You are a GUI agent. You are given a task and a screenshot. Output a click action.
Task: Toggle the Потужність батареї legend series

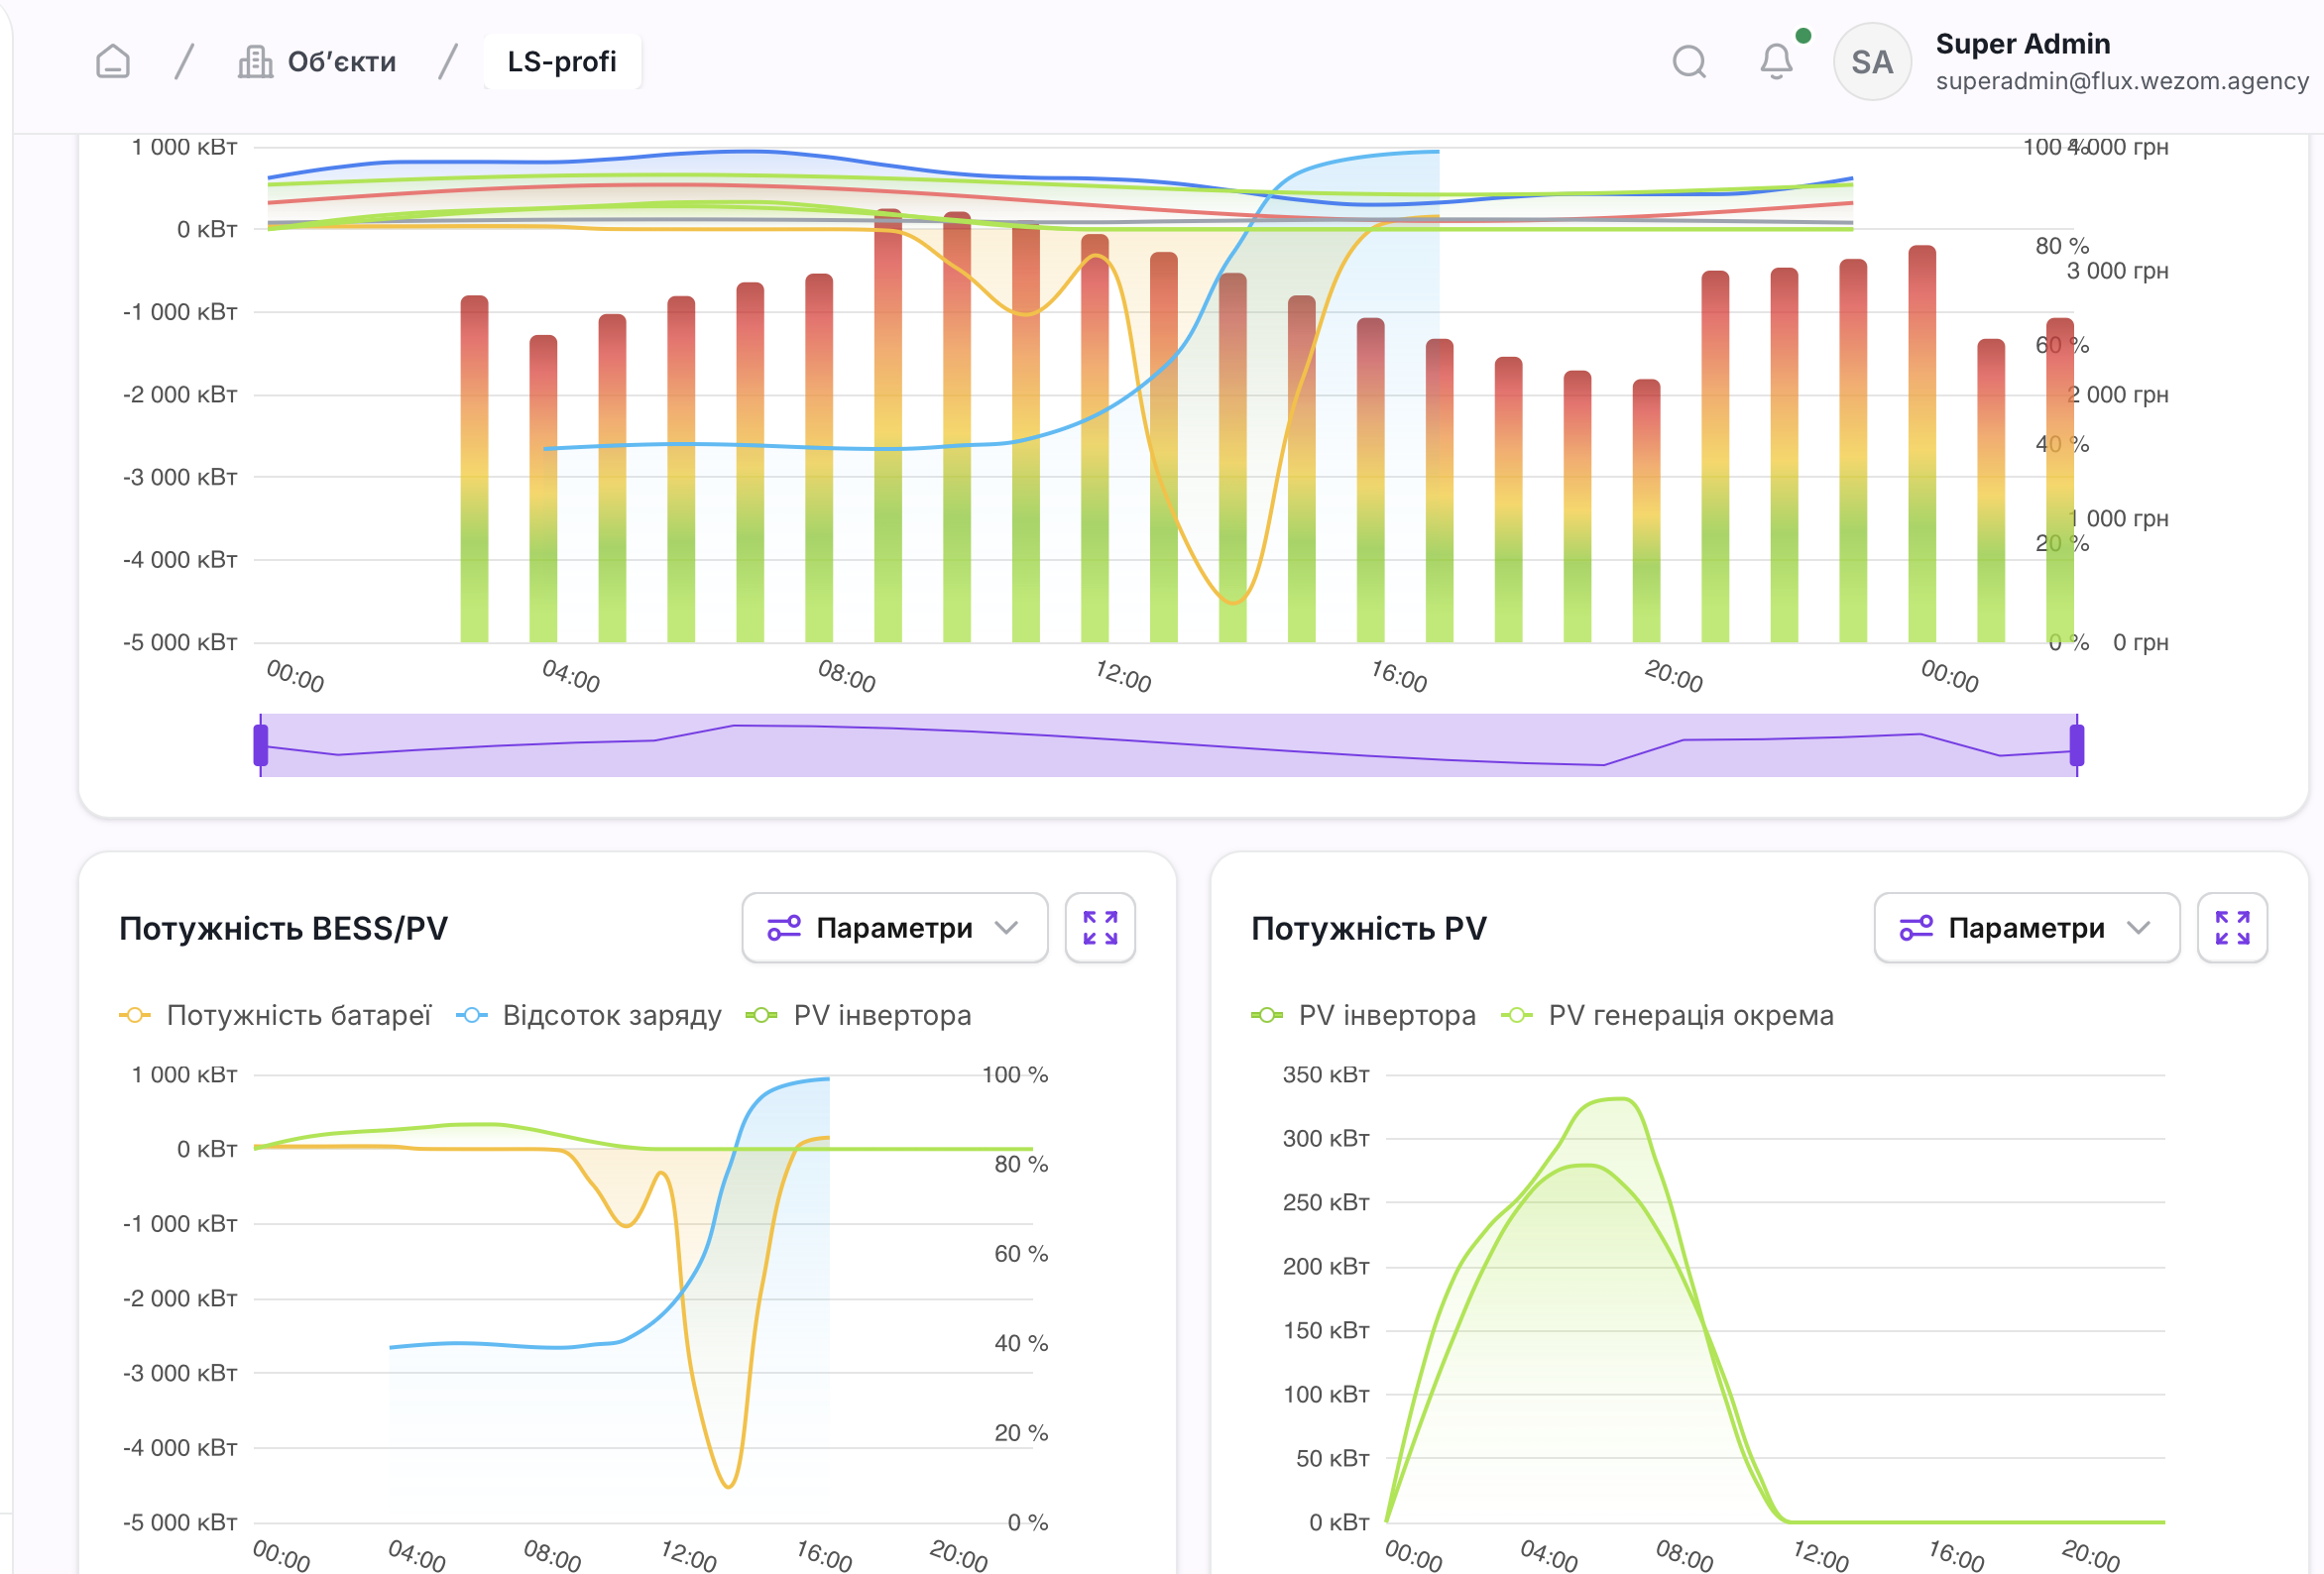point(275,1015)
